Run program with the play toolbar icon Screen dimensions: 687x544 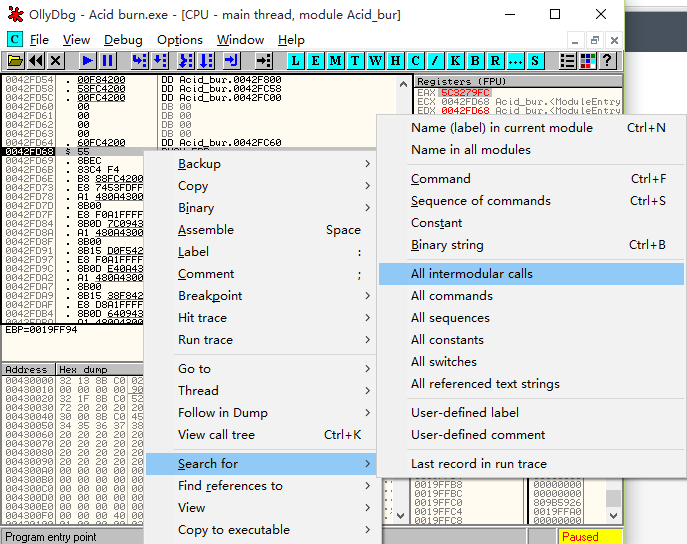coord(87,60)
